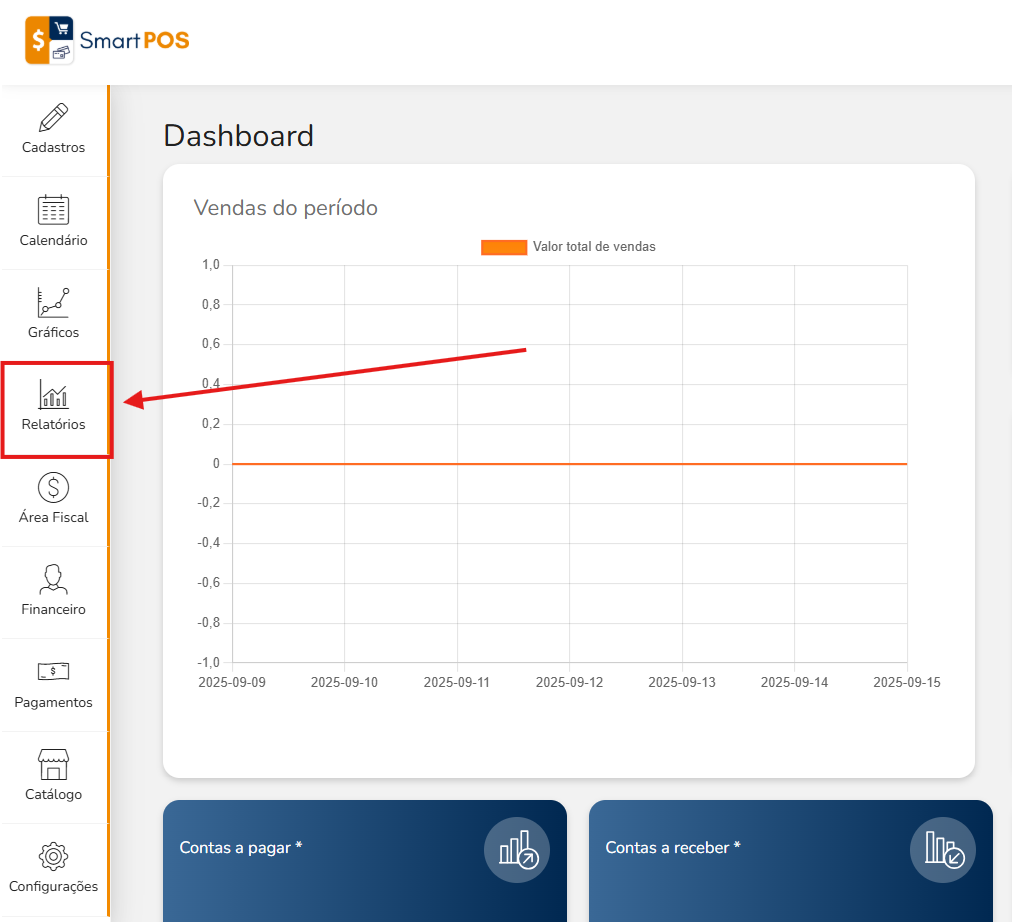Screen dimensions: 1012x922
Task: Click the Catálogo menu label
Action: point(54,794)
